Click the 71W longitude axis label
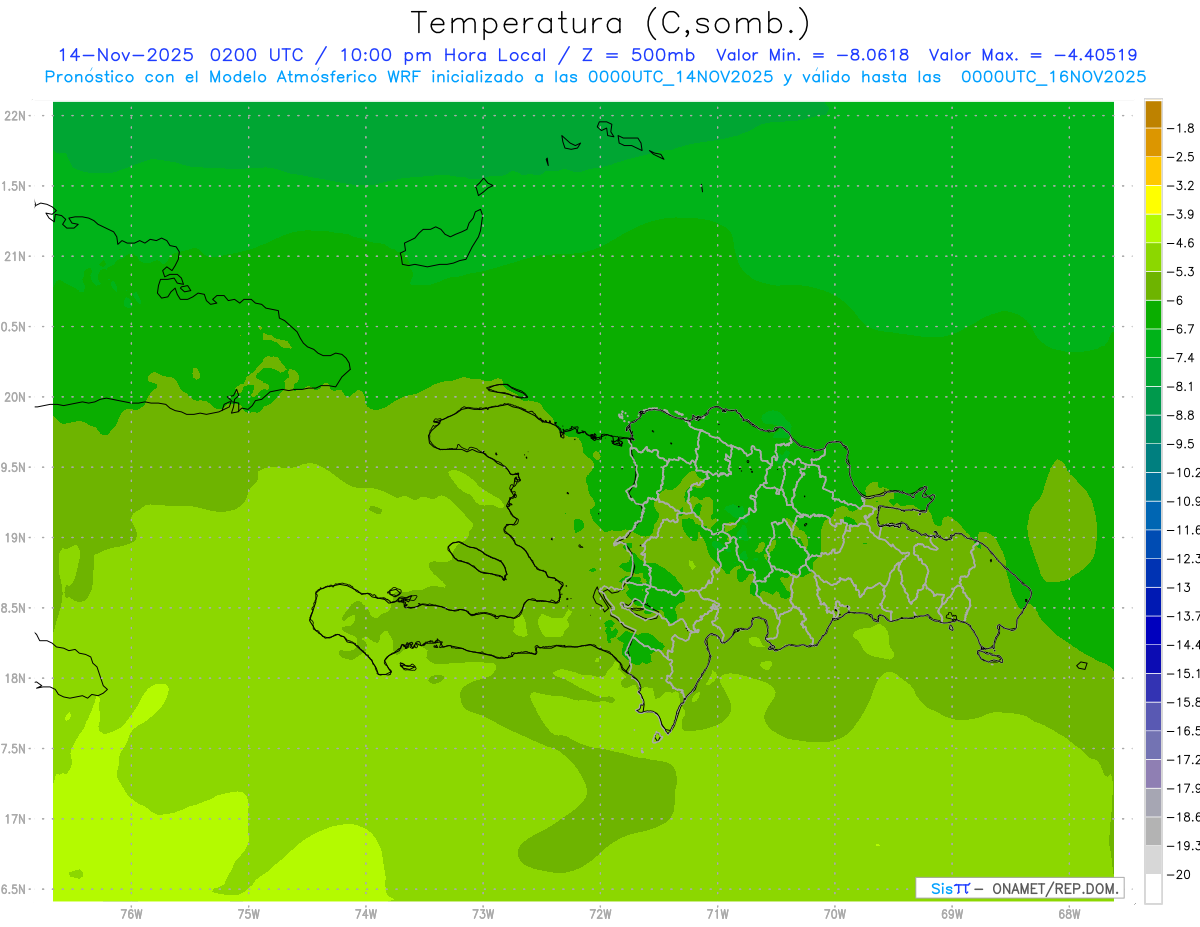 click(717, 913)
